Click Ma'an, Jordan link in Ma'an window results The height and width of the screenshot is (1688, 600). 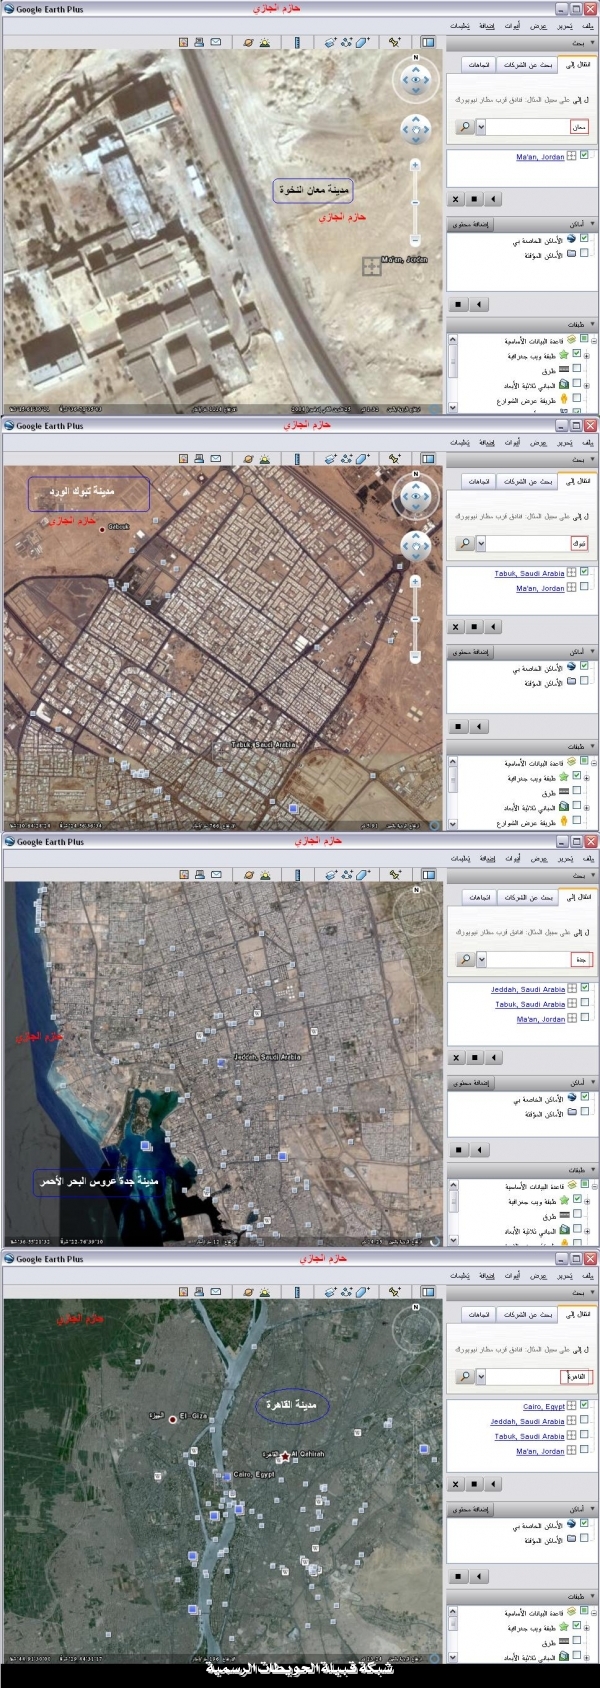point(540,157)
